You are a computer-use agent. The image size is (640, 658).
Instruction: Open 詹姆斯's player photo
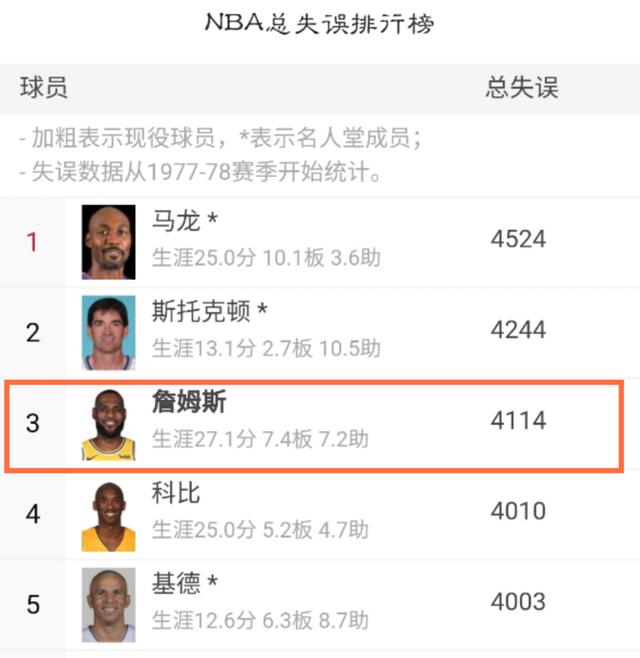click(108, 424)
